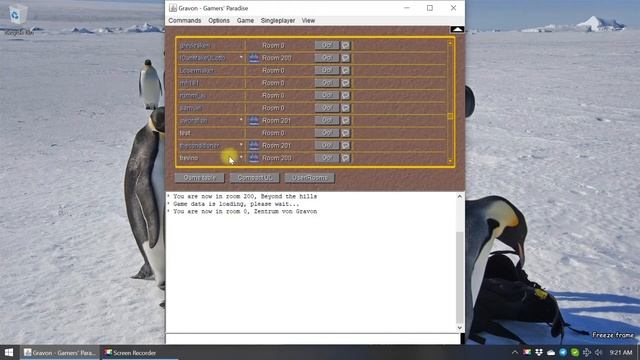Click the blue round tray icon
The height and width of the screenshot is (360, 640).
click(563, 353)
